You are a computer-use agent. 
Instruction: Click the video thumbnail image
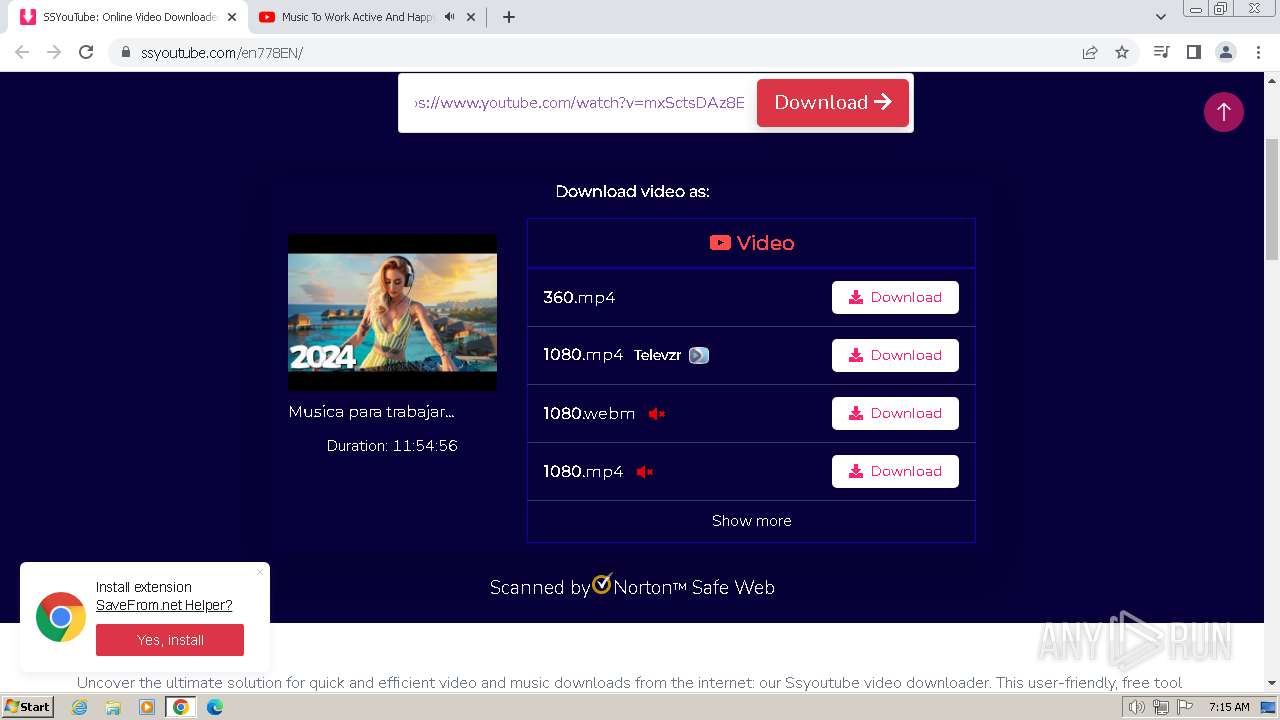pyautogui.click(x=392, y=312)
